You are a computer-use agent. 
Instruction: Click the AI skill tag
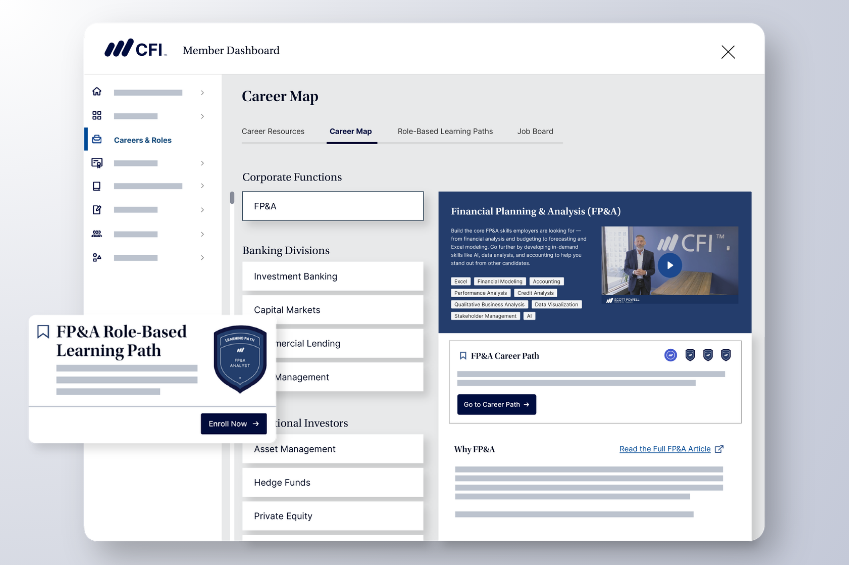530,316
